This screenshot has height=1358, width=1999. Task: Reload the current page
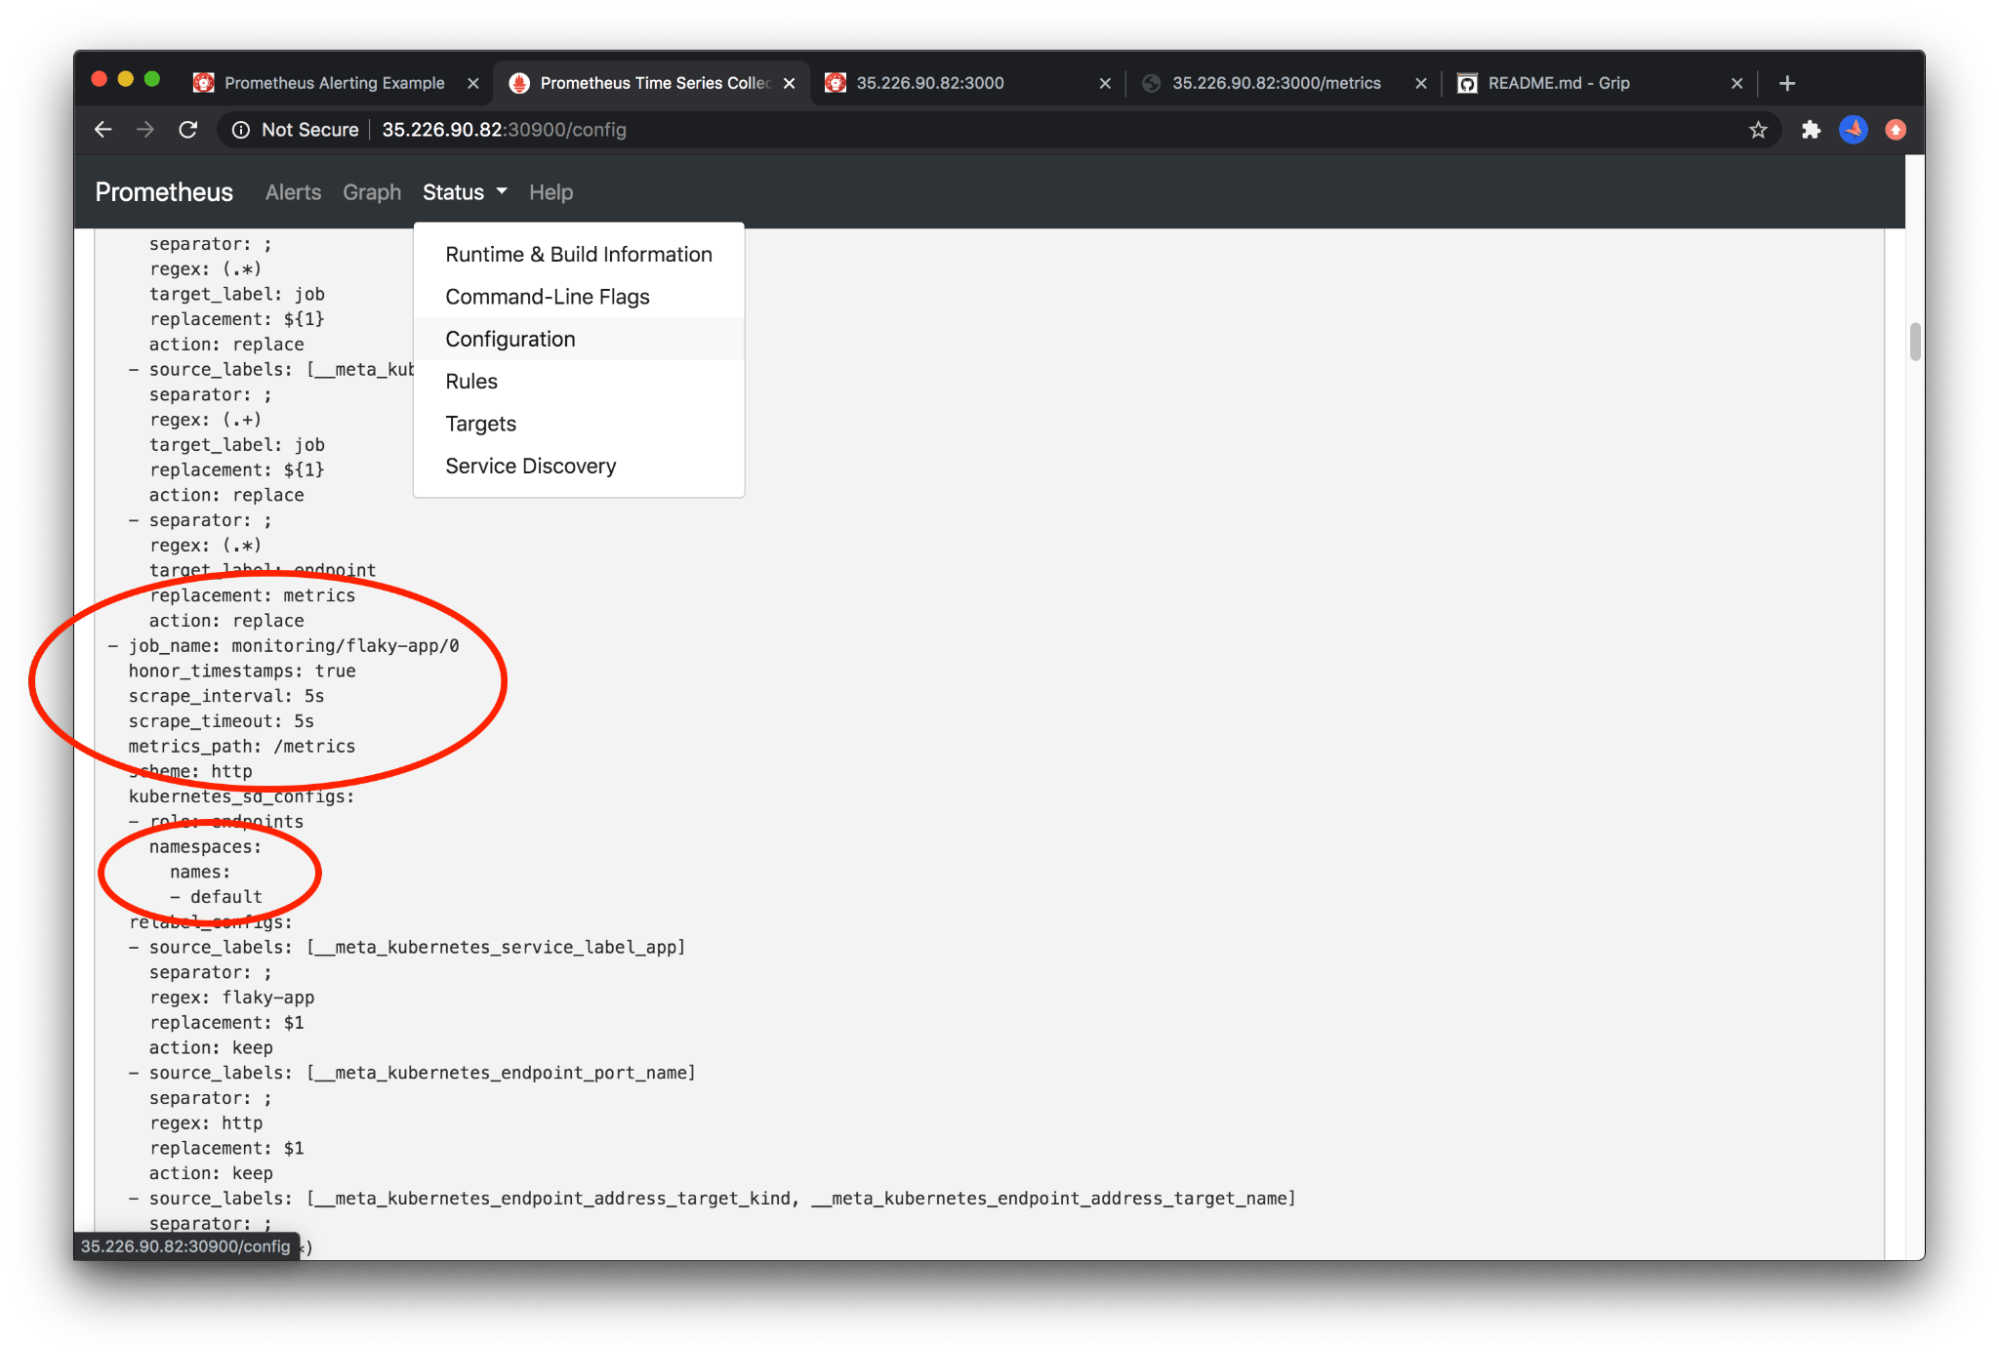click(188, 129)
